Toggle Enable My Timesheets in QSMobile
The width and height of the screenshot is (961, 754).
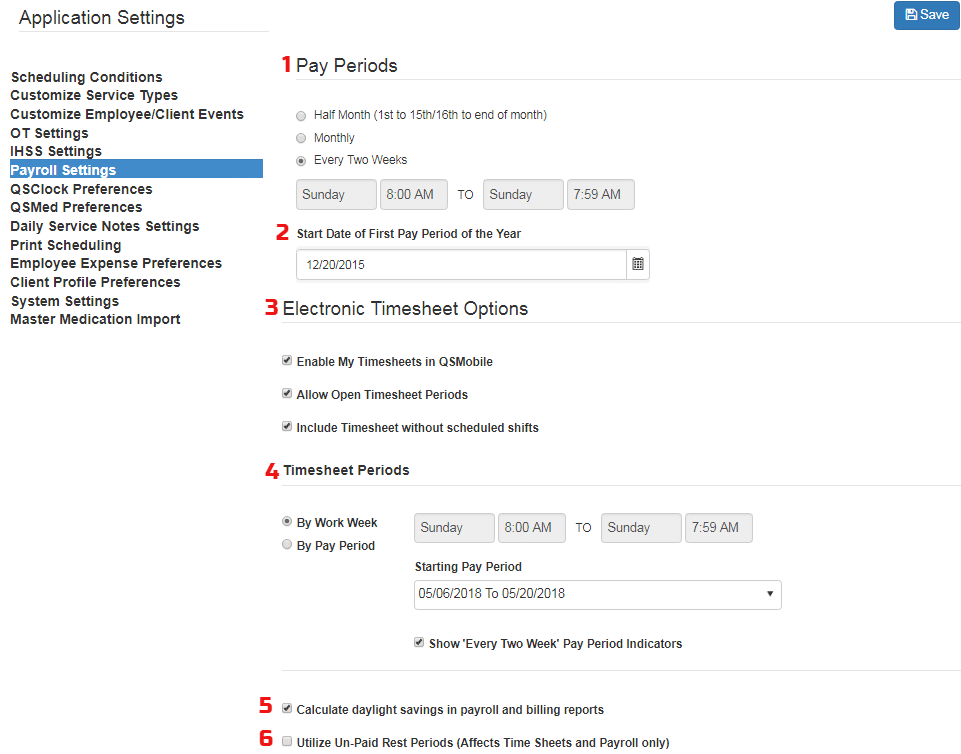click(287, 361)
